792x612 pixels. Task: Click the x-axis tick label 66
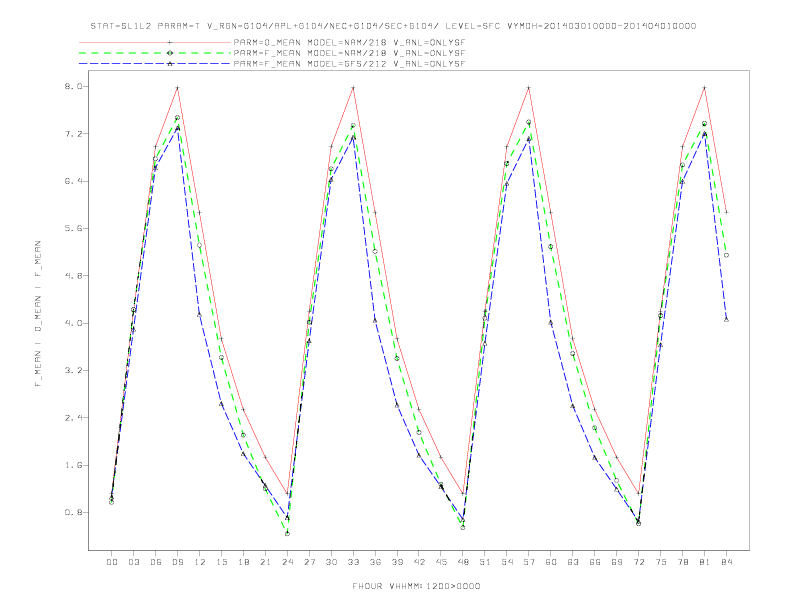tap(595, 562)
